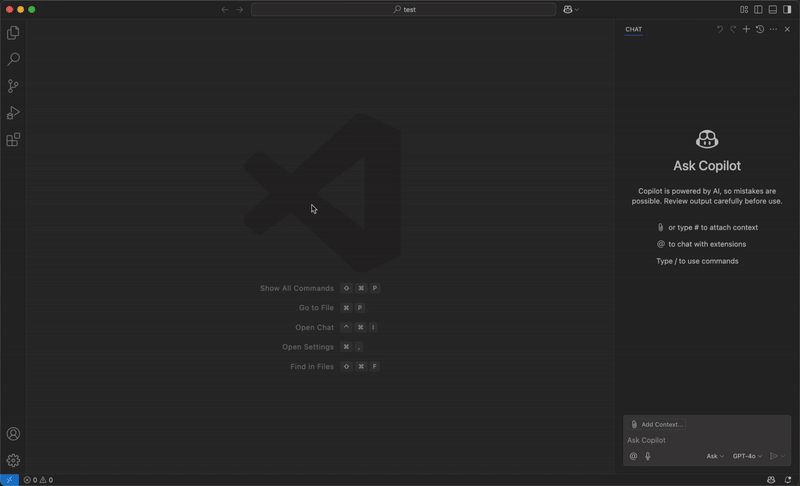
Task: Open the Run and Debug view
Action: 13,113
